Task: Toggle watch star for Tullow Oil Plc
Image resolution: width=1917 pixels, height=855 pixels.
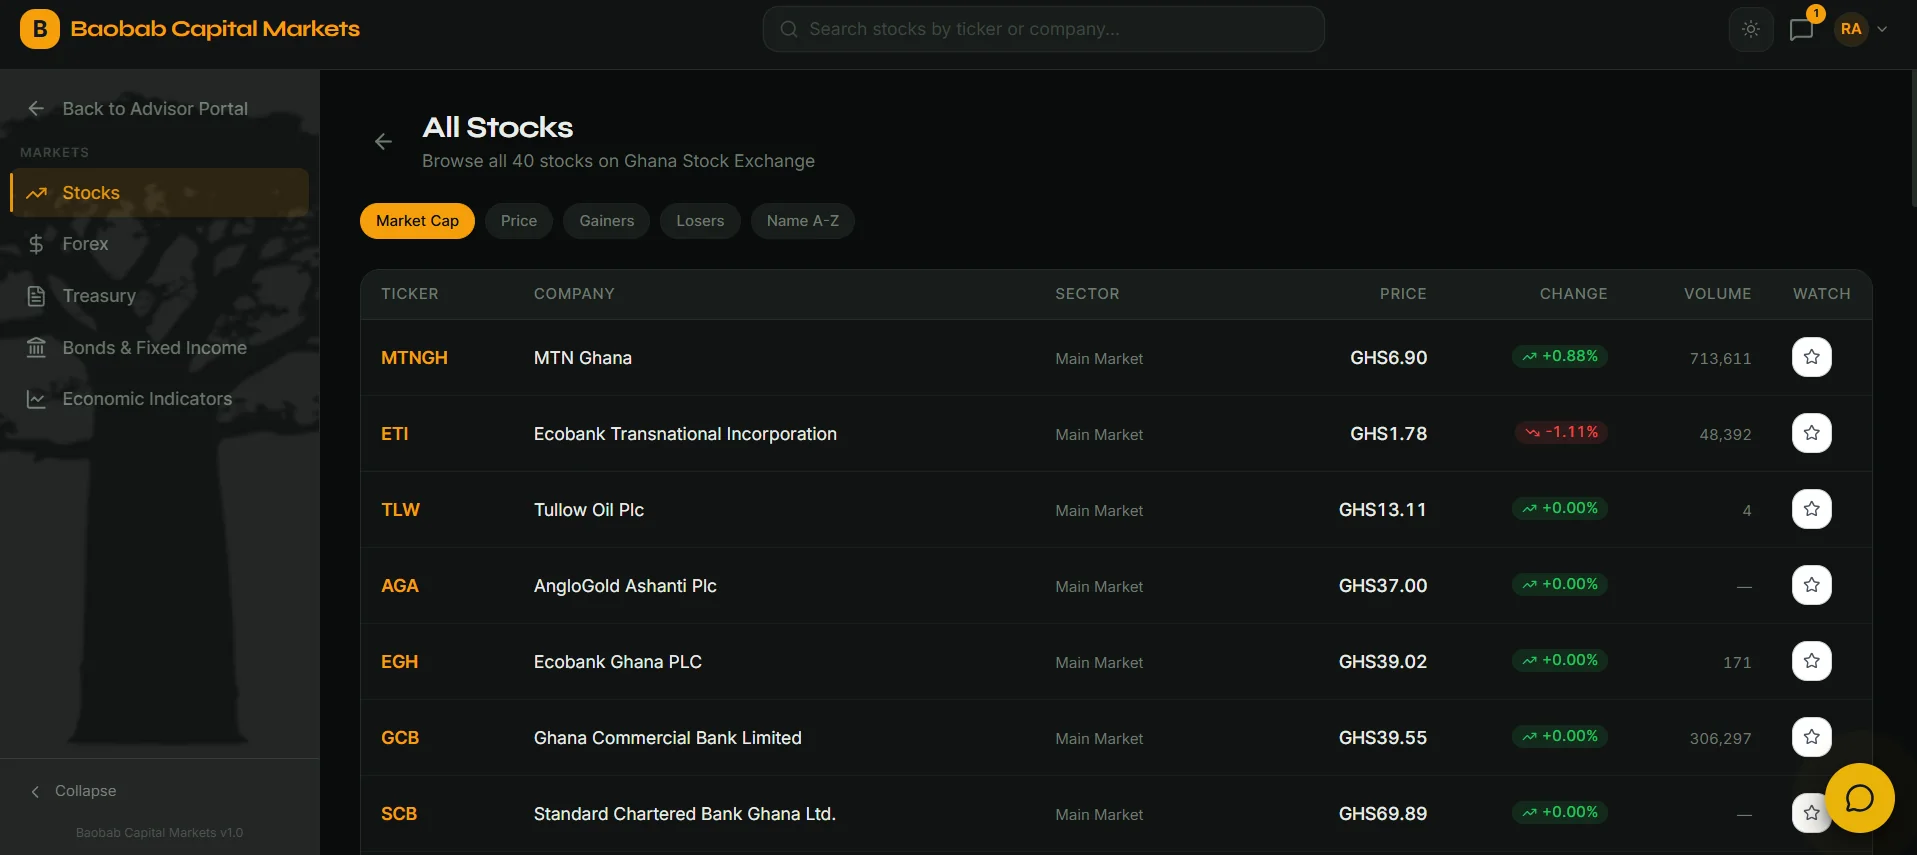Action: tap(1812, 509)
